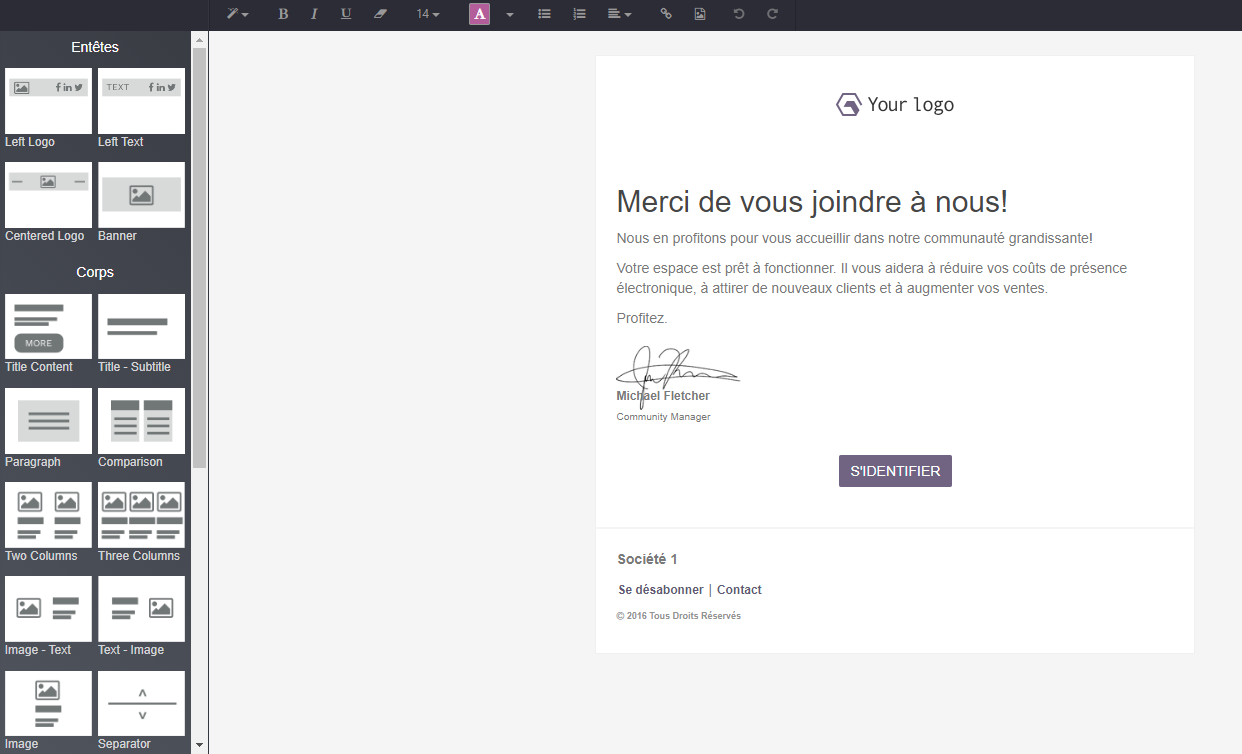This screenshot has width=1242, height=754.
Task: Open the paragraph alignment dropdown
Action: pos(619,14)
